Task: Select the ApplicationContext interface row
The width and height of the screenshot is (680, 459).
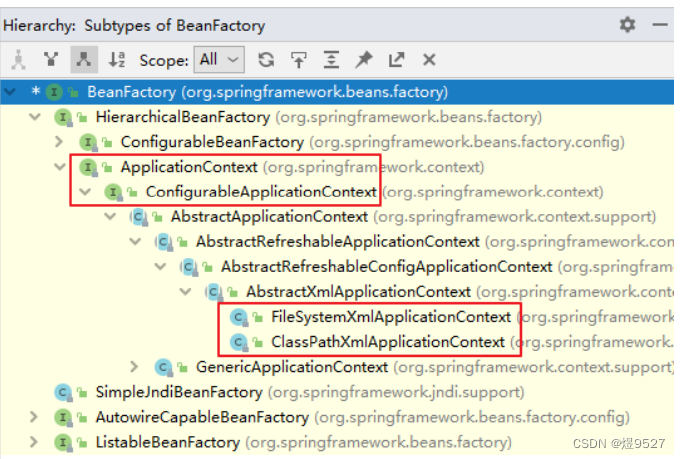Action: (337, 167)
